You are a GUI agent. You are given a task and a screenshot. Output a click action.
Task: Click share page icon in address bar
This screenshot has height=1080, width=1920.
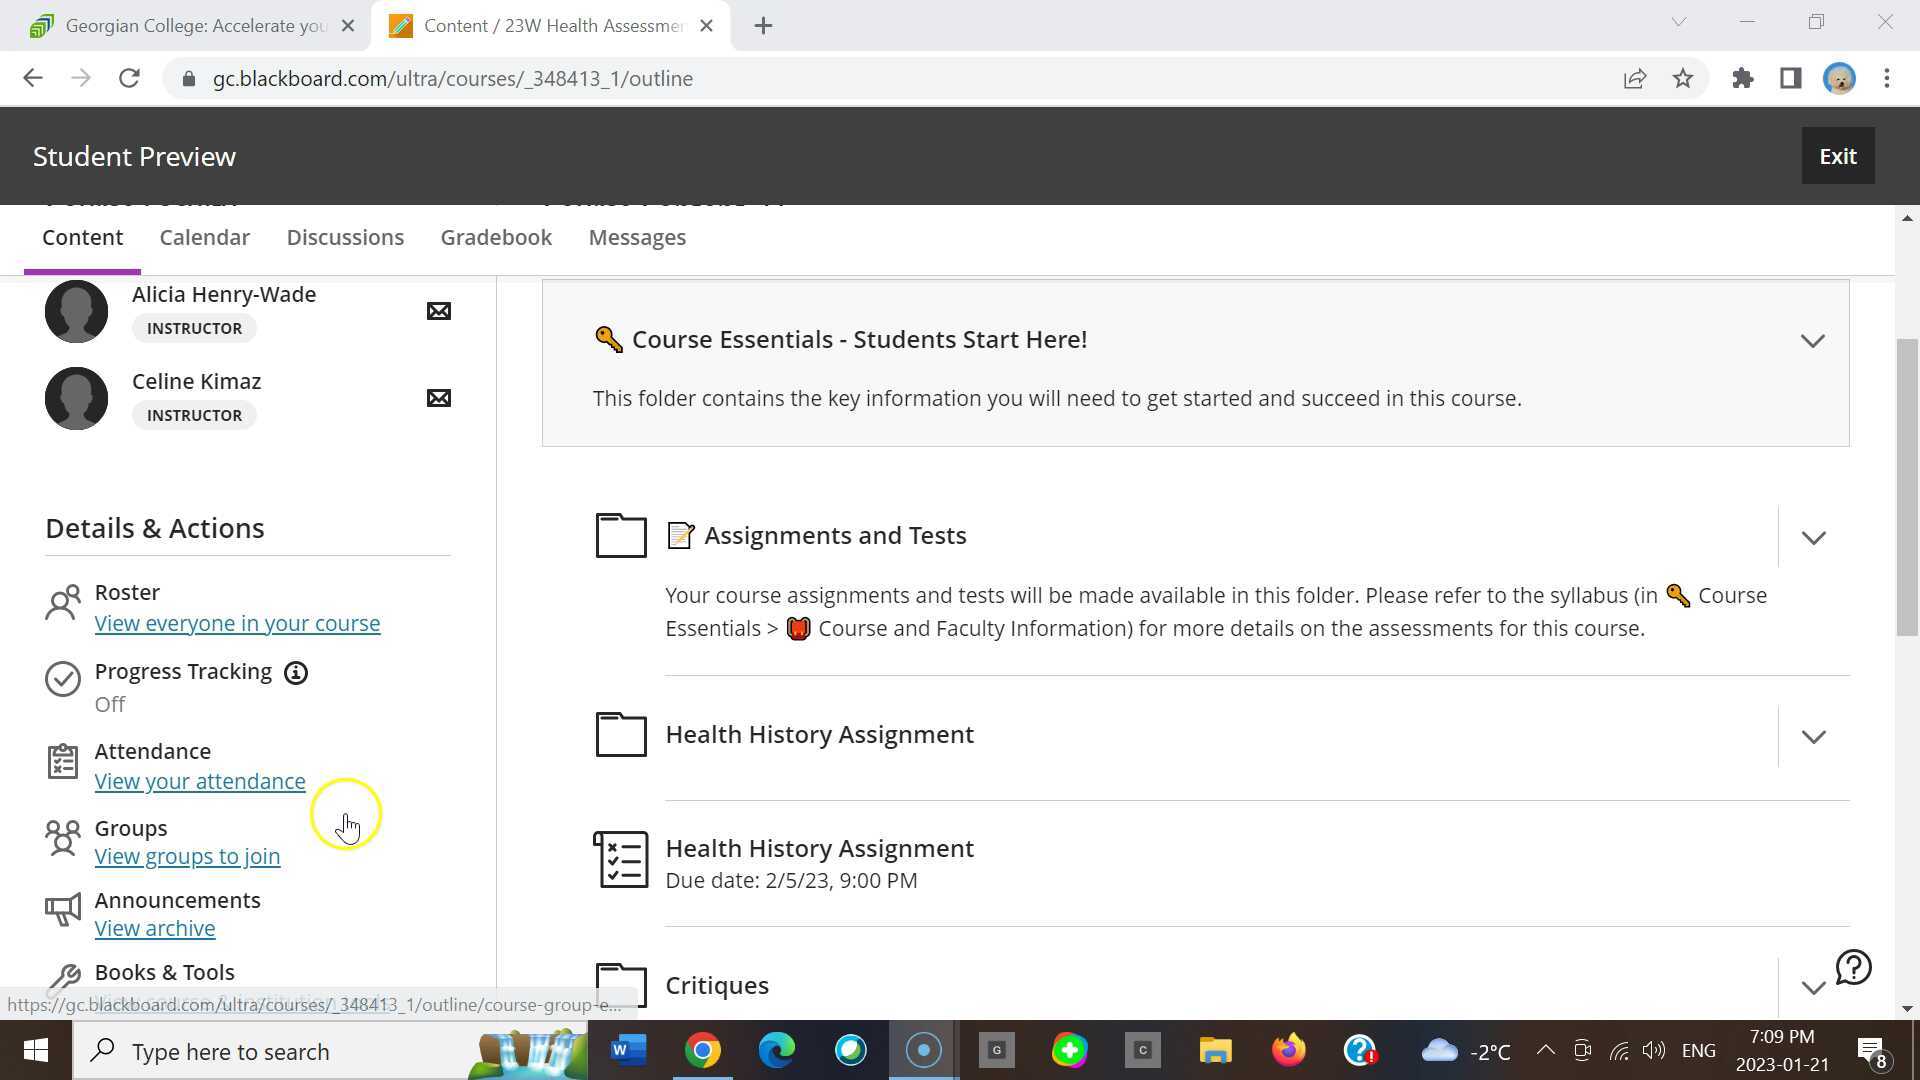tap(1634, 79)
